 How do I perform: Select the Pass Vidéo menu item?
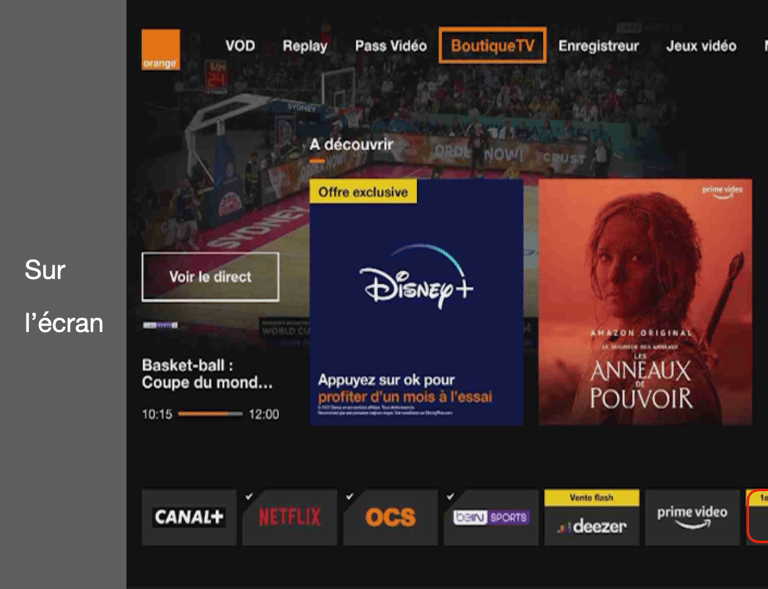tap(391, 46)
